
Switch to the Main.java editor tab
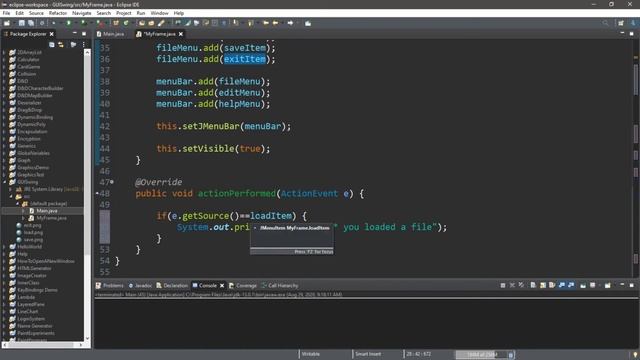[111, 34]
